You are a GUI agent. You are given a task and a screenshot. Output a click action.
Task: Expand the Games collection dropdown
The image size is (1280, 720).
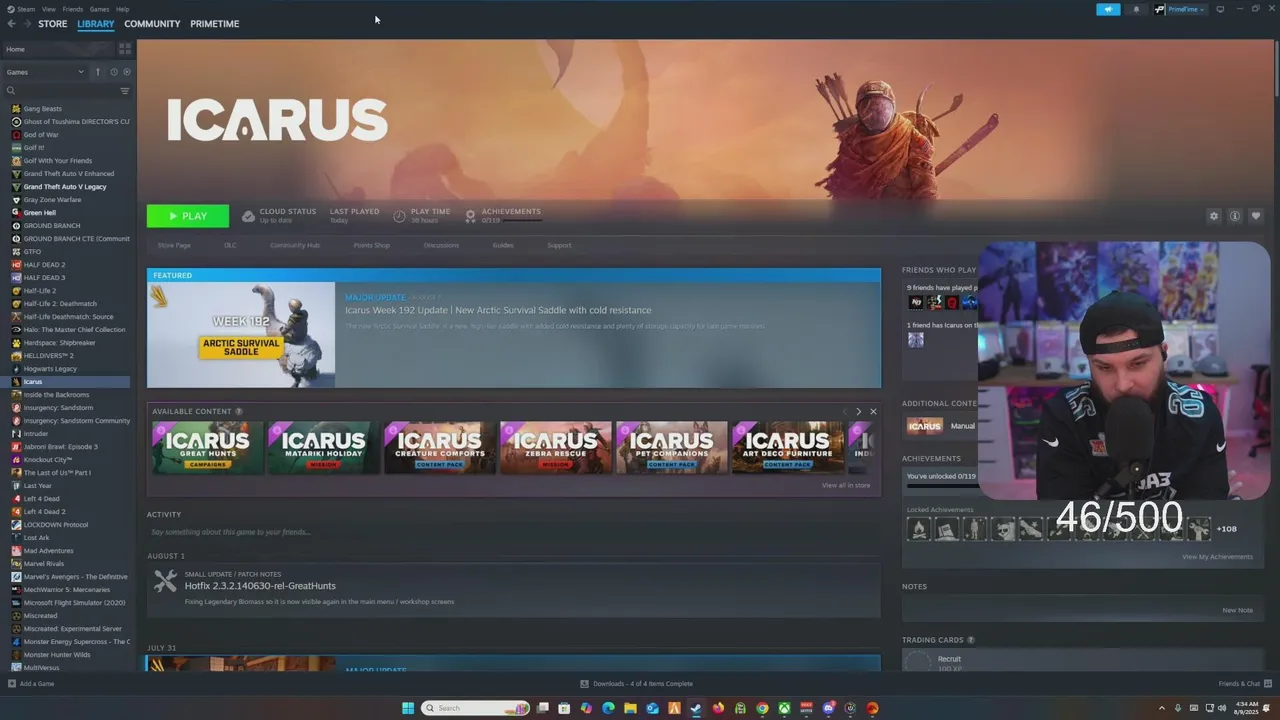point(45,72)
